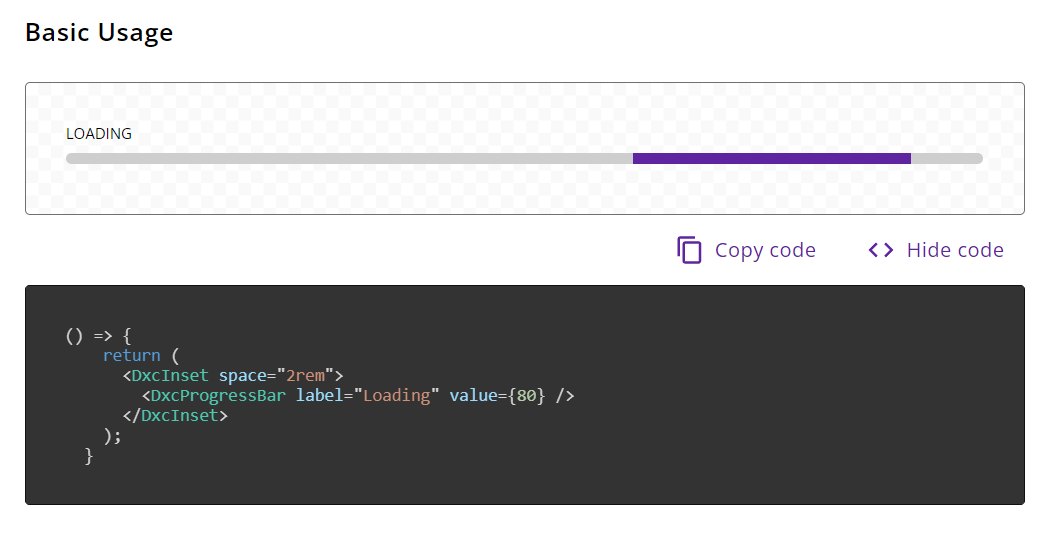The height and width of the screenshot is (537, 1054).
Task: Click the Basic Usage heading
Action: [99, 32]
